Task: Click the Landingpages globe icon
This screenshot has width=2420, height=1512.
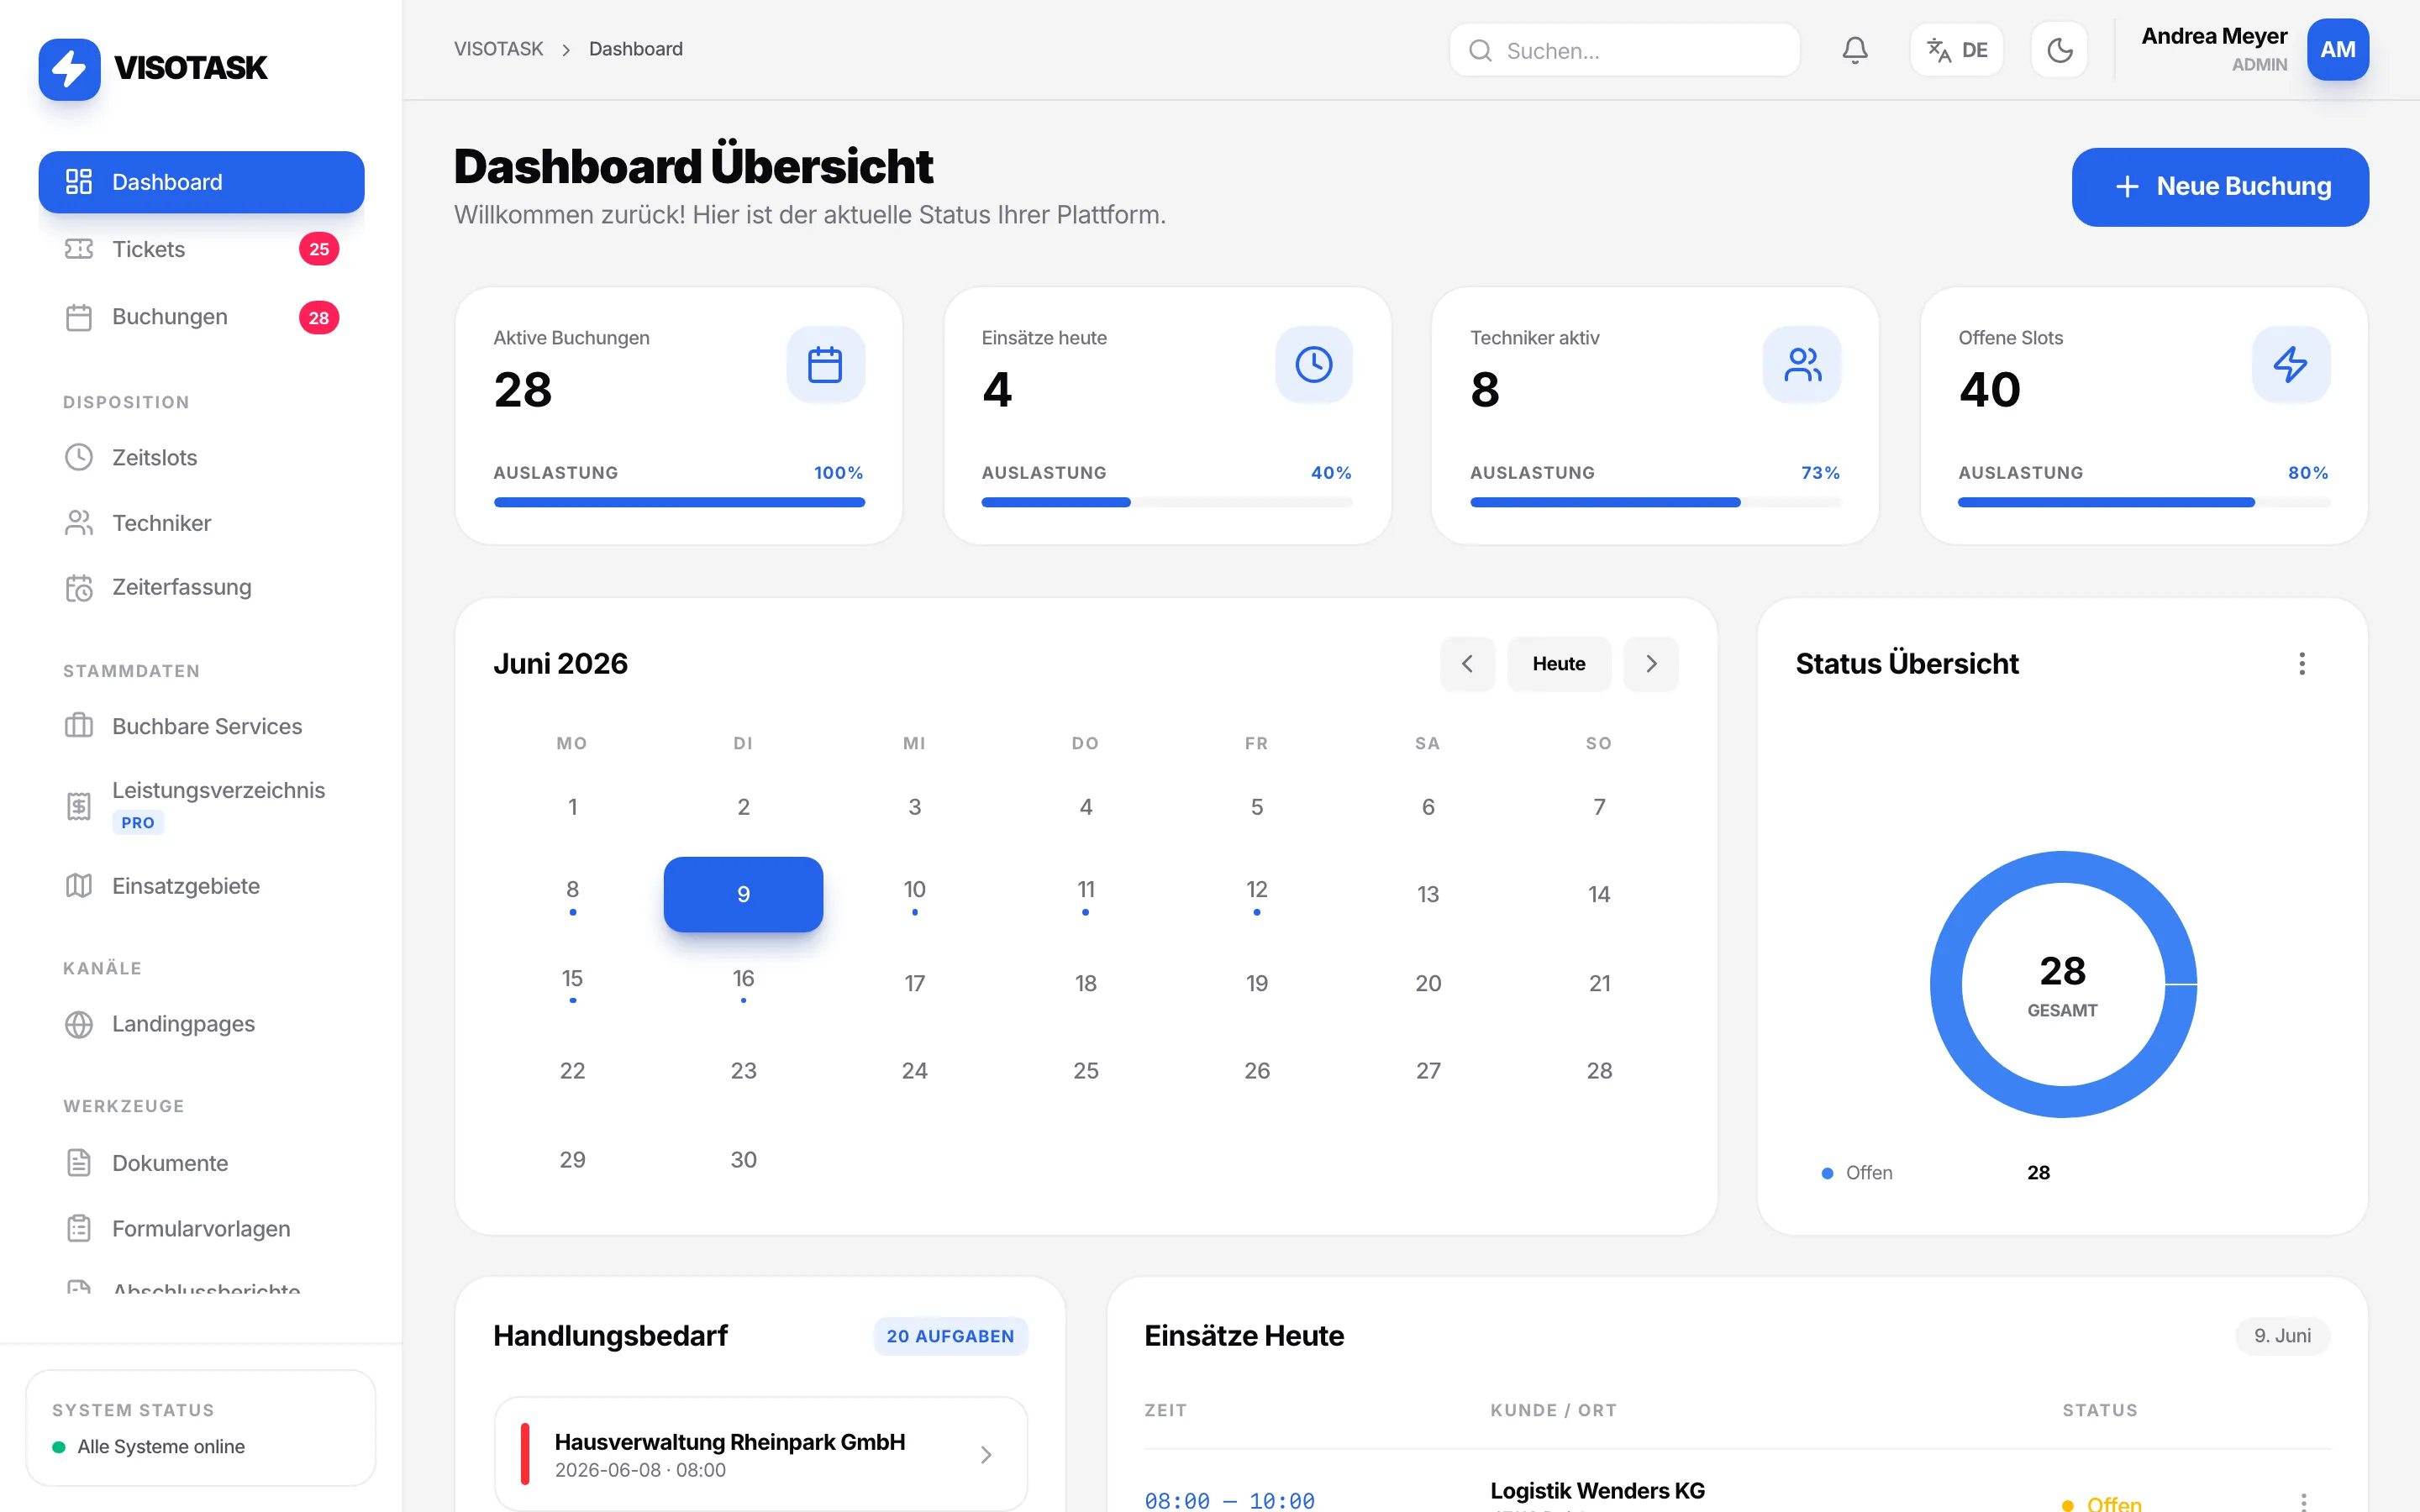Action: click(79, 1024)
